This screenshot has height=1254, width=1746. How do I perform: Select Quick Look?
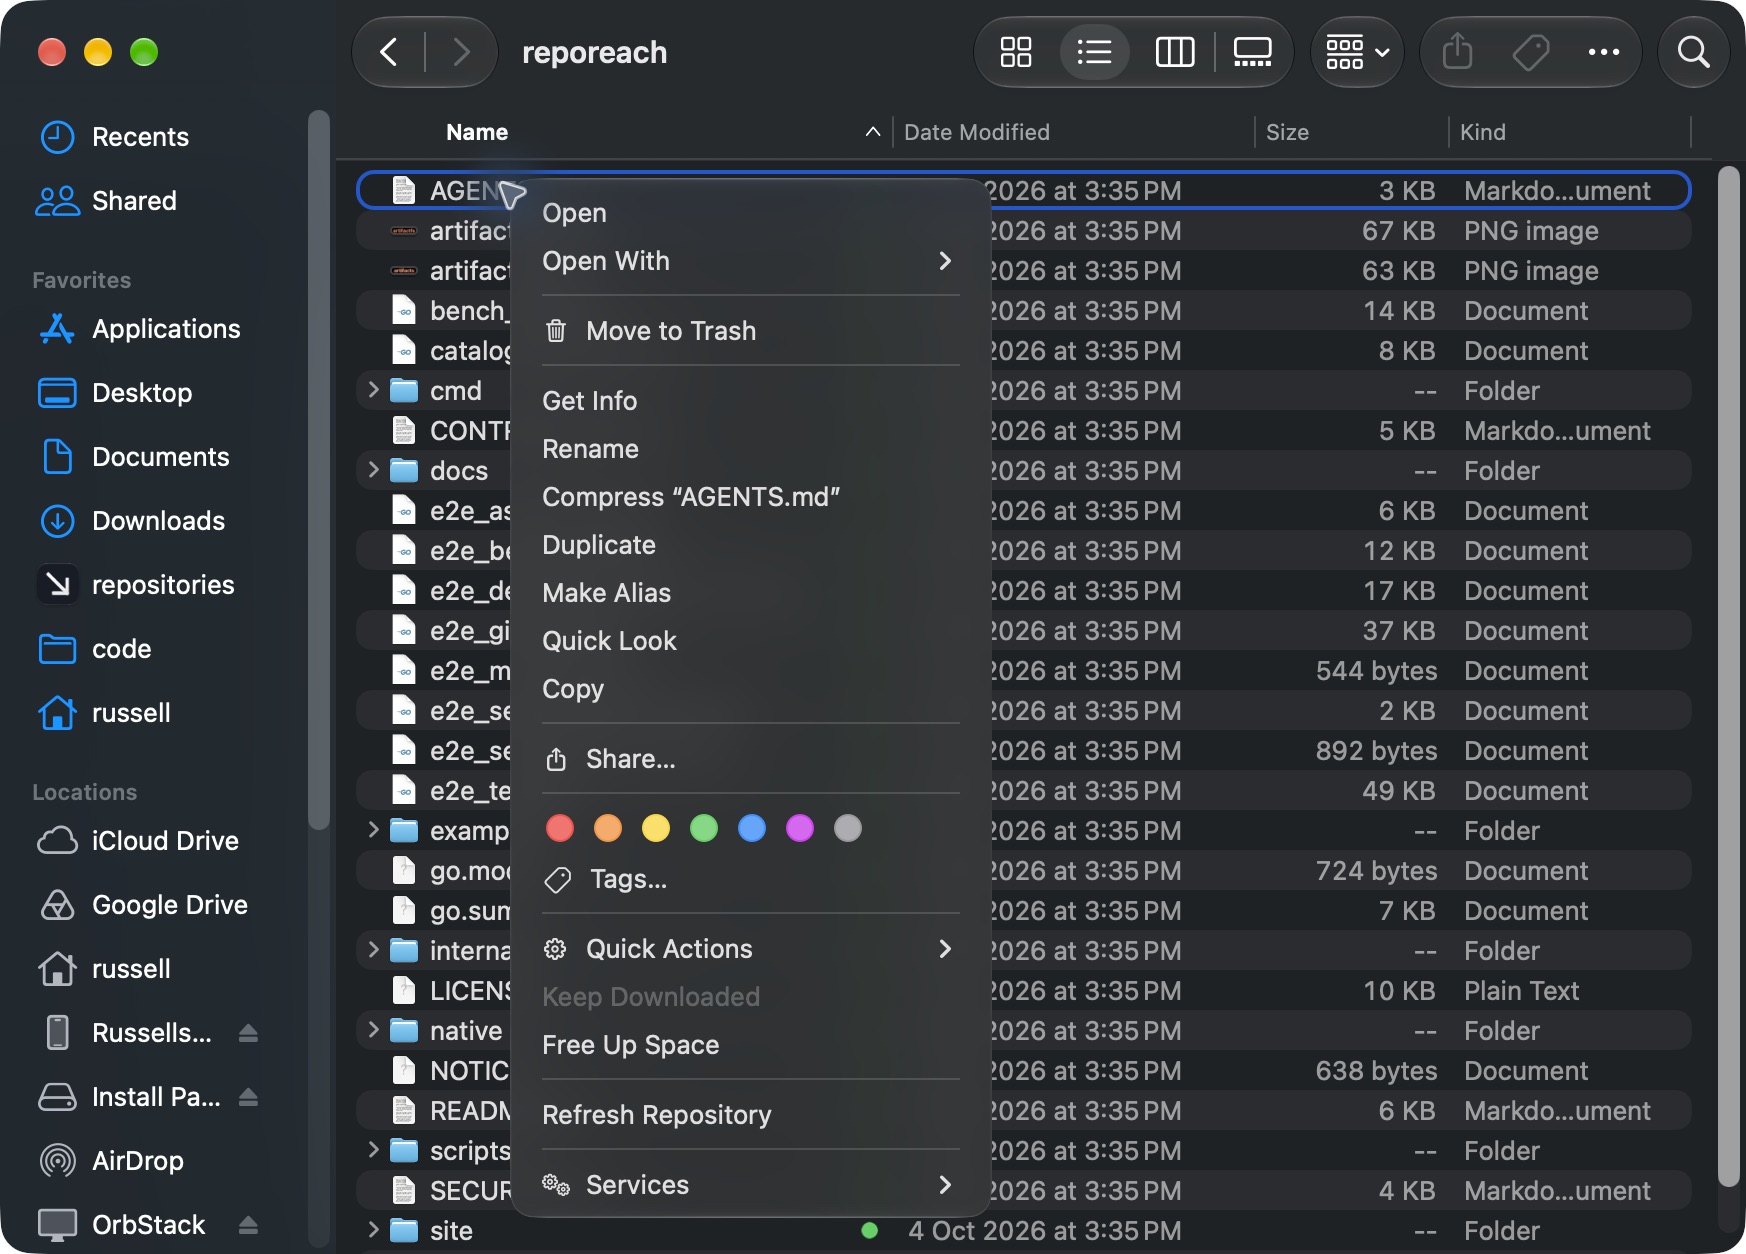(750, 641)
